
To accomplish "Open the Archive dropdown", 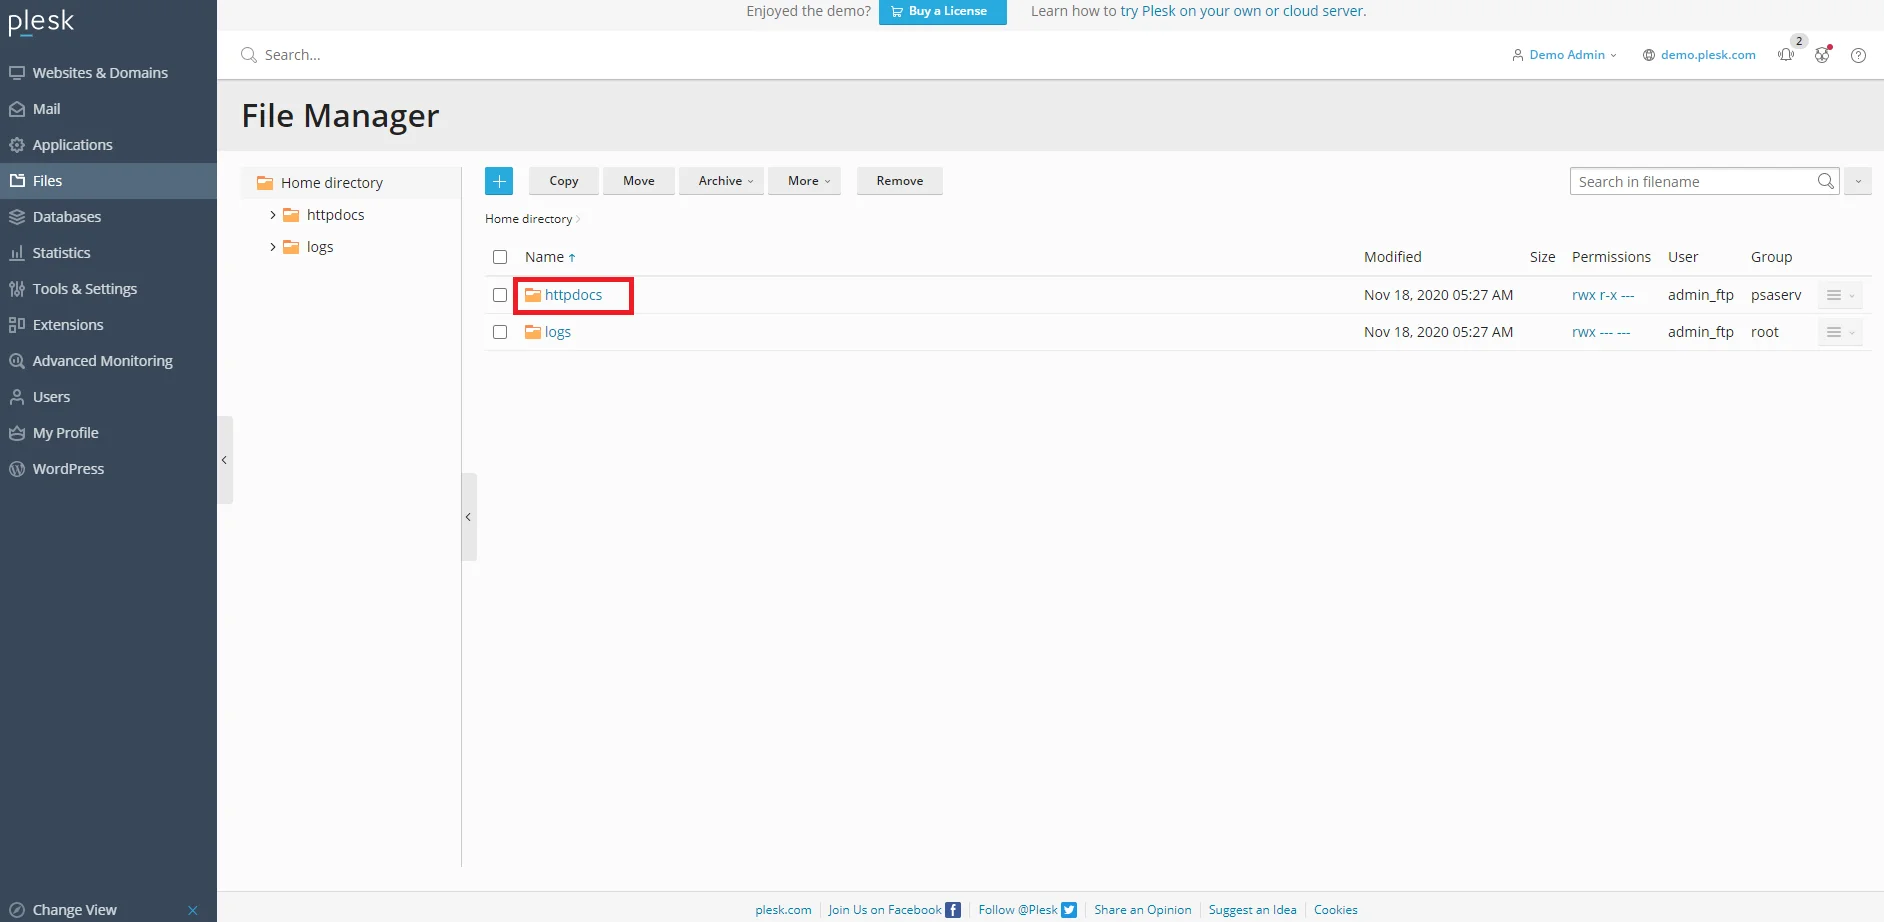I will [725, 181].
